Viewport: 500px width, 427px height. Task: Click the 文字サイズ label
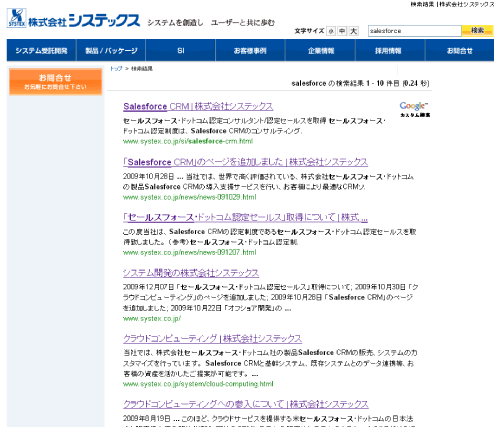point(309,31)
